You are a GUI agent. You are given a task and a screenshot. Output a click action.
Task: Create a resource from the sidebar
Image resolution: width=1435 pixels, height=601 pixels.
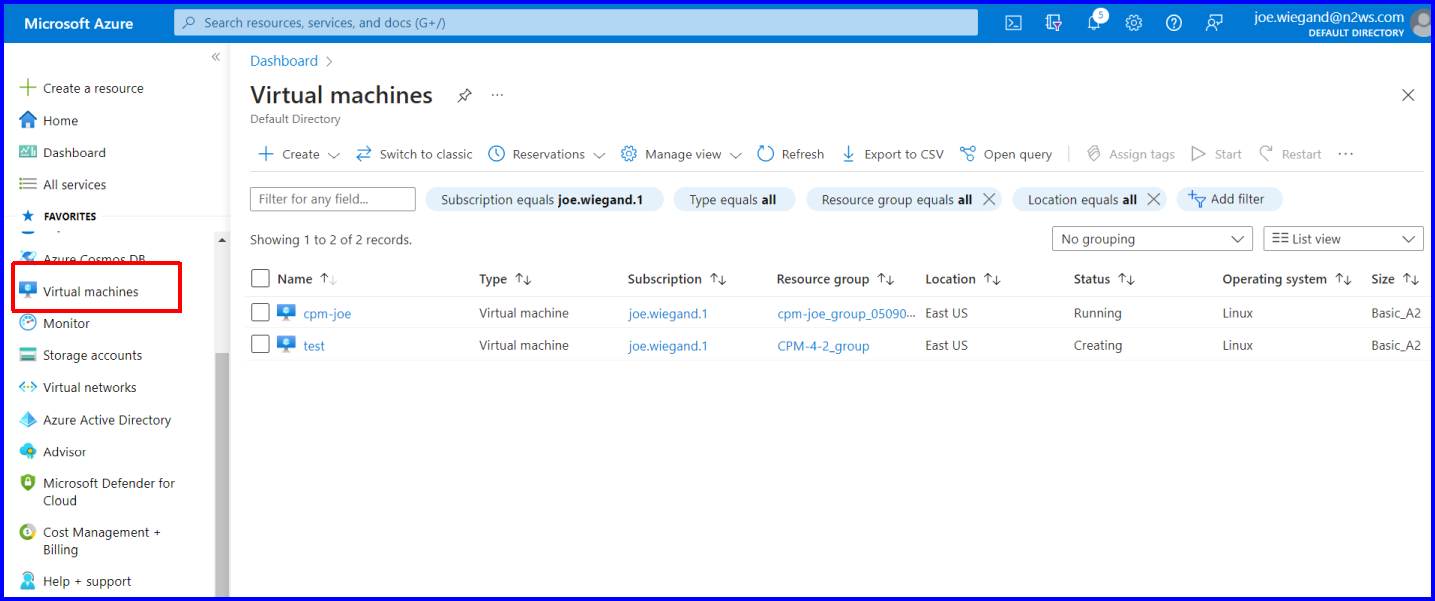[x=82, y=88]
